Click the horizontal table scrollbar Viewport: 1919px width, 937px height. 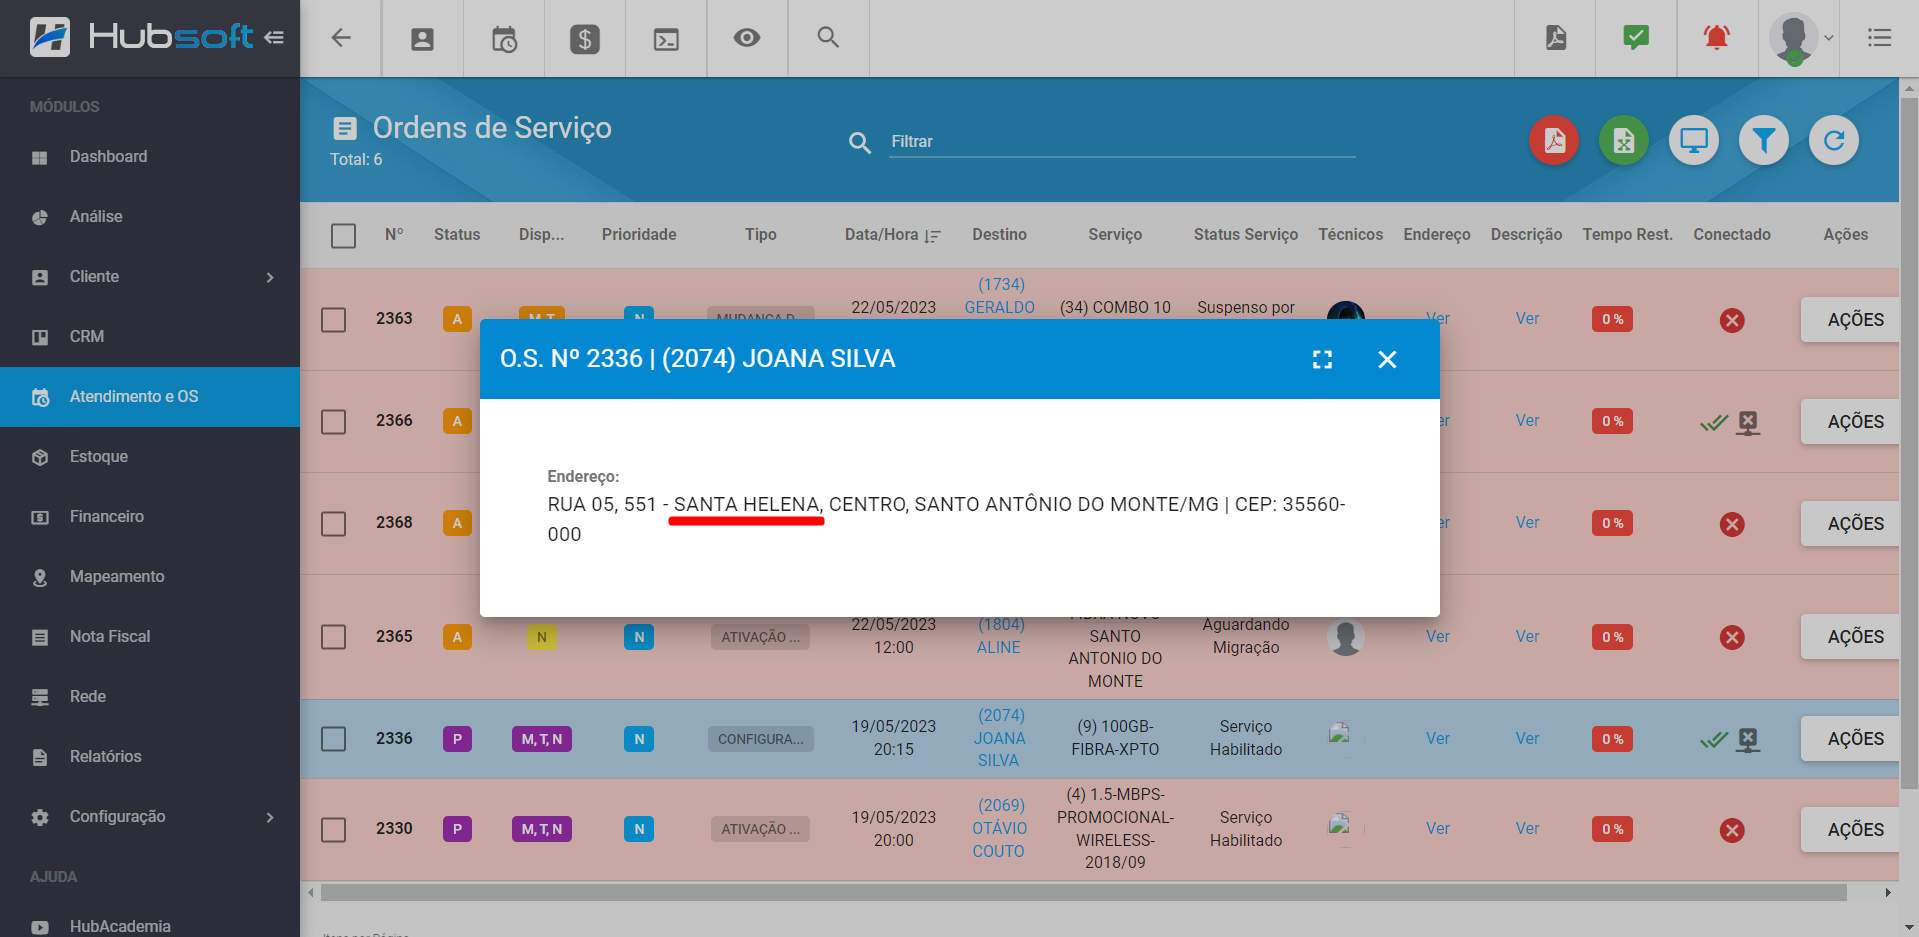click(1083, 893)
